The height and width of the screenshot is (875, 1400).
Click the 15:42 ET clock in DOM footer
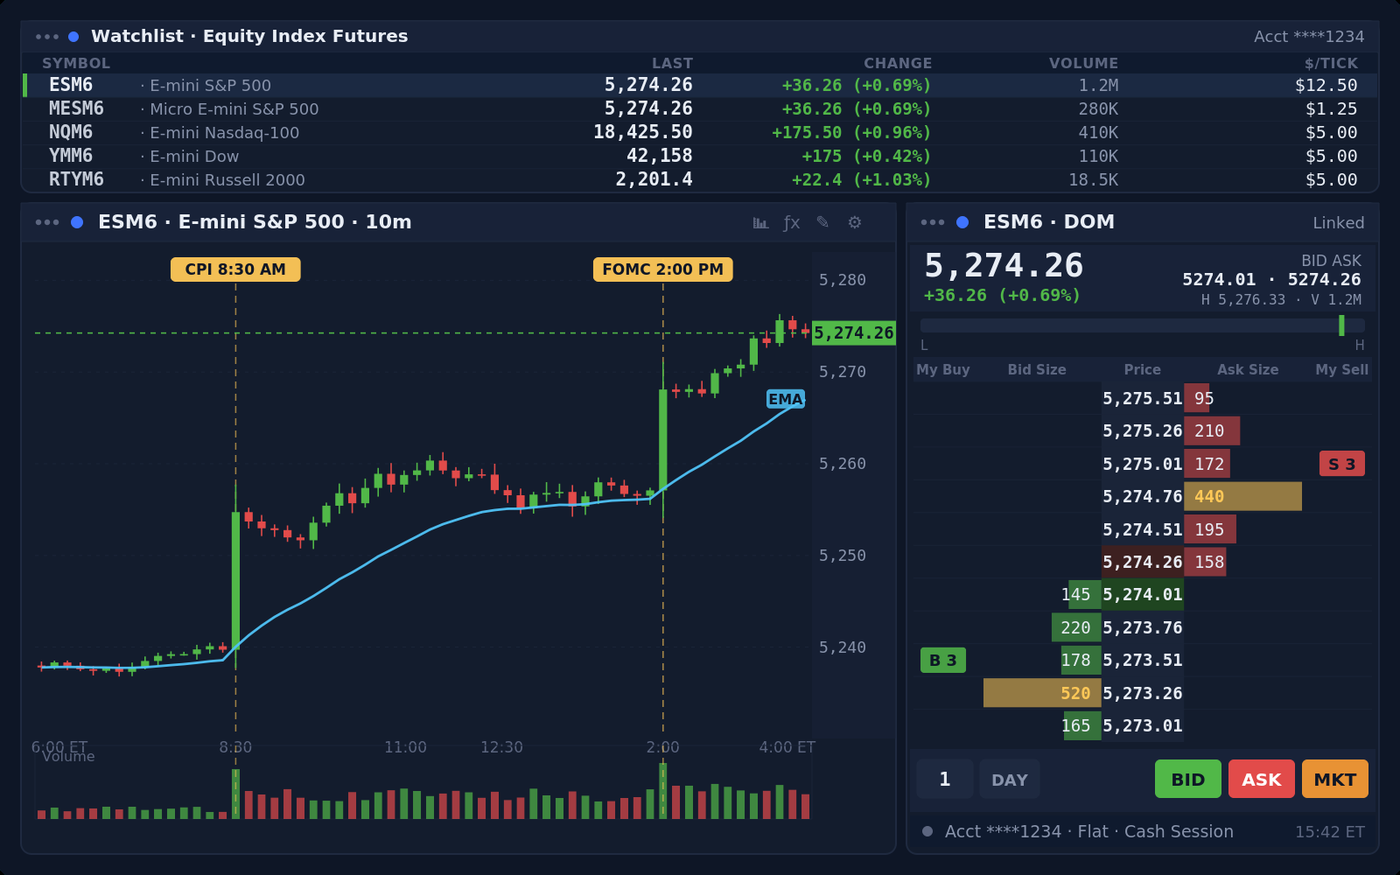[1330, 832]
